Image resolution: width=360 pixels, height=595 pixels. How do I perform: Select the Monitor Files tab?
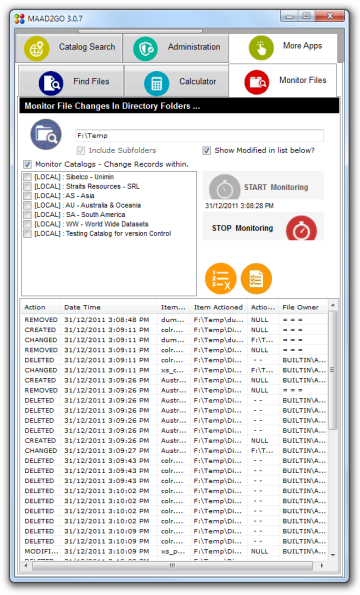coord(283,80)
